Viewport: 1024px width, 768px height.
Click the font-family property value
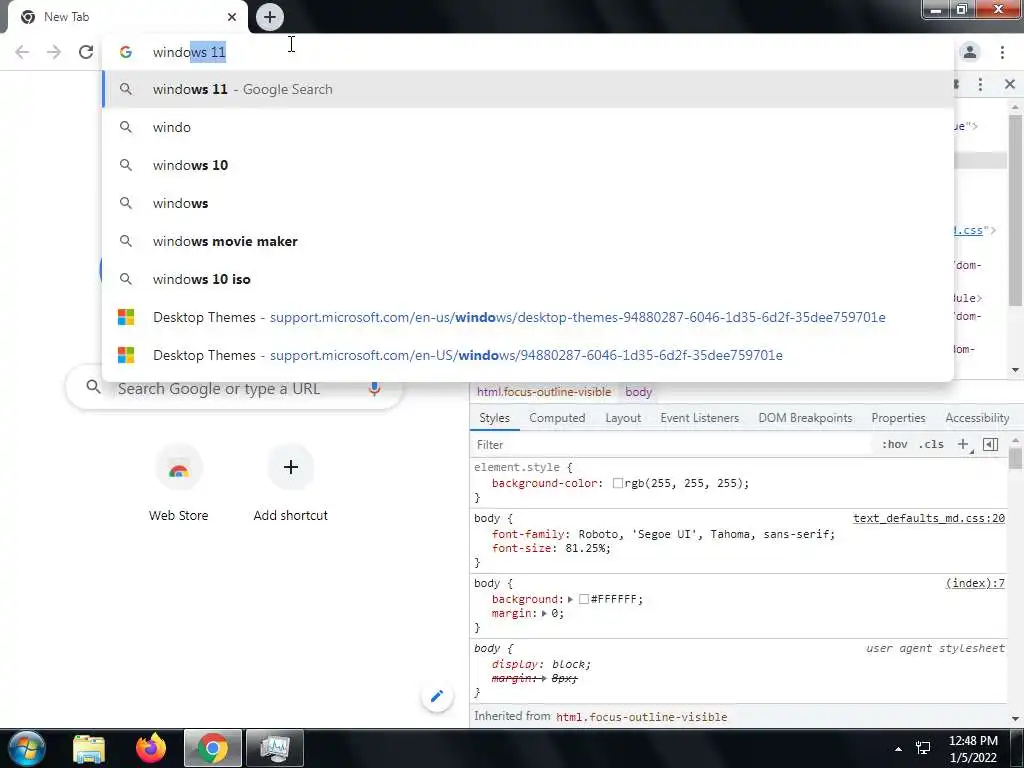pyautogui.click(x=704, y=534)
